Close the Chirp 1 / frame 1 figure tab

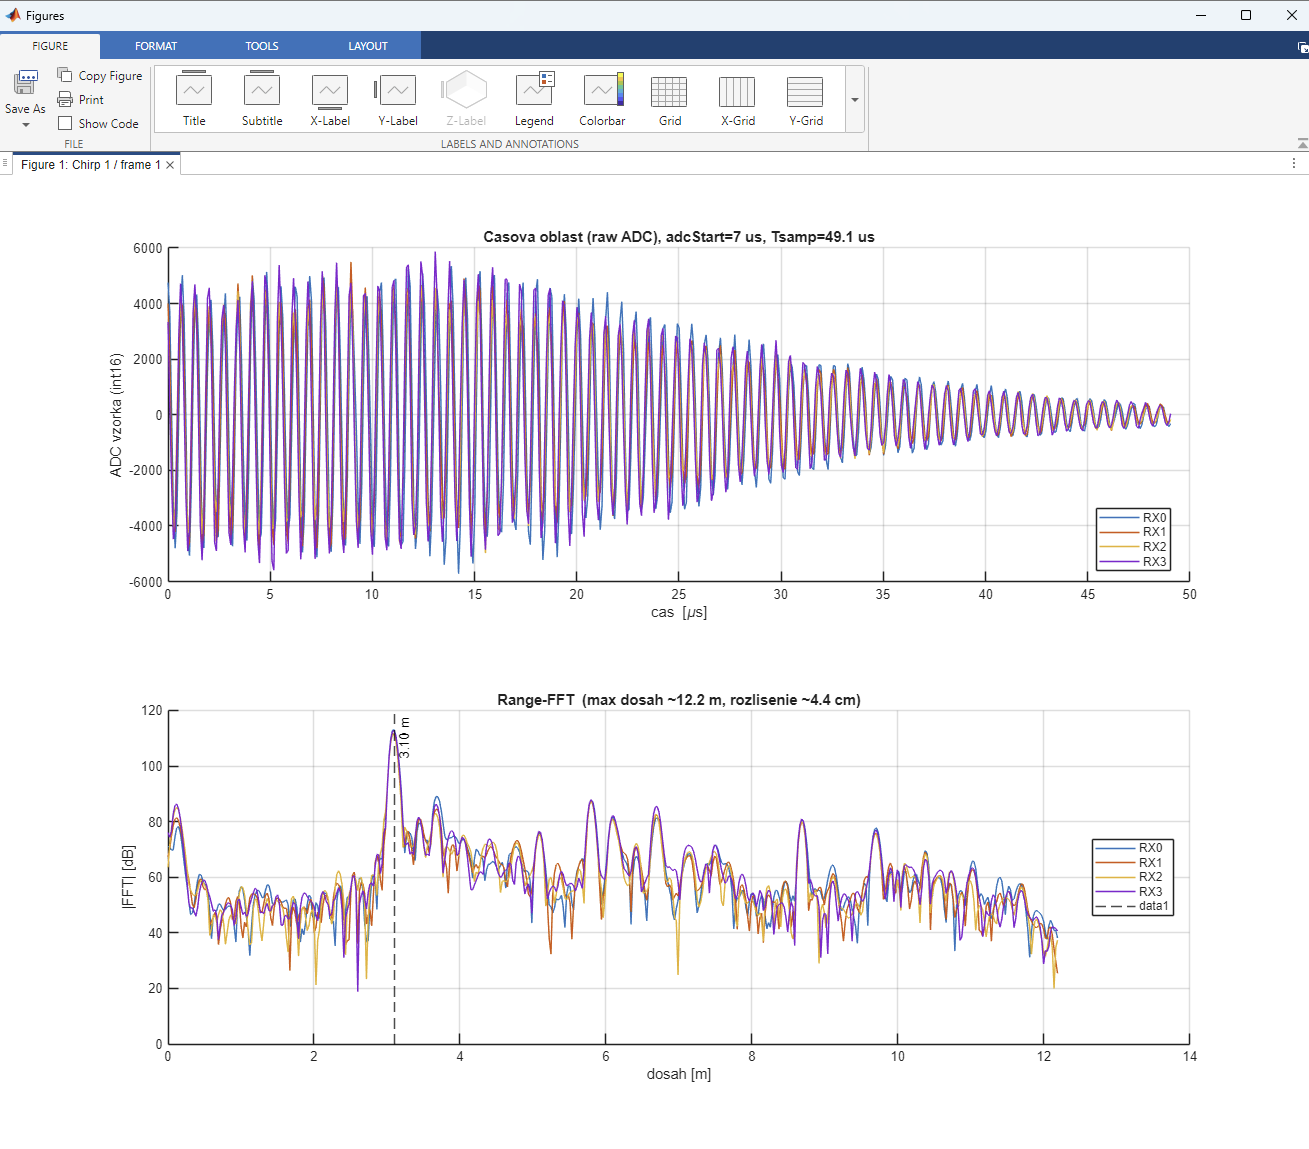click(170, 165)
